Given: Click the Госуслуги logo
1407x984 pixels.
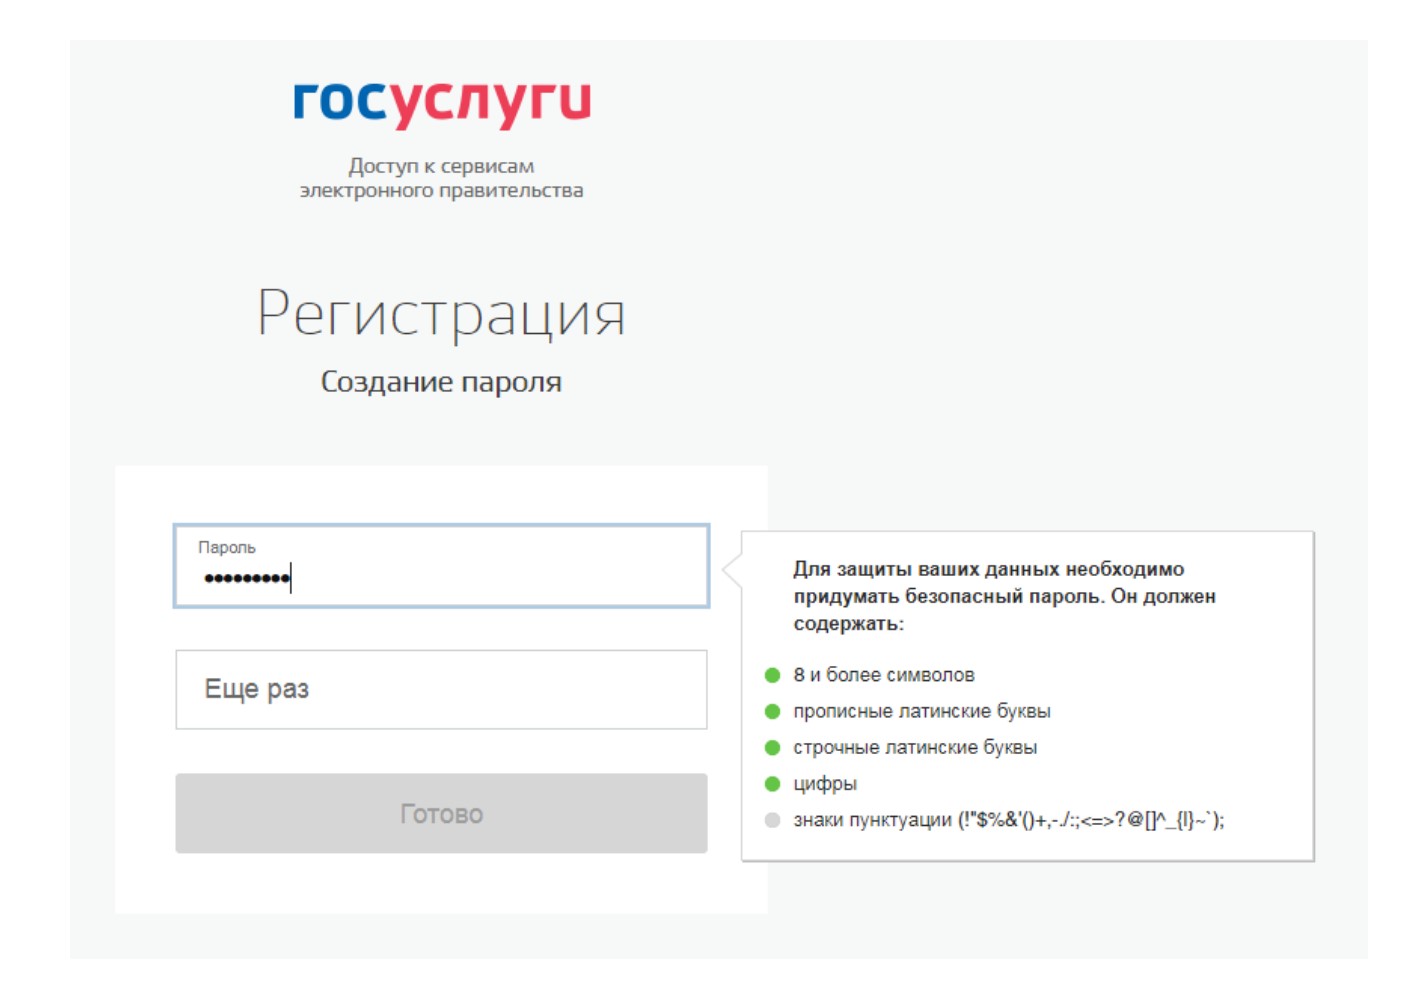Looking at the screenshot, I should [441, 104].
